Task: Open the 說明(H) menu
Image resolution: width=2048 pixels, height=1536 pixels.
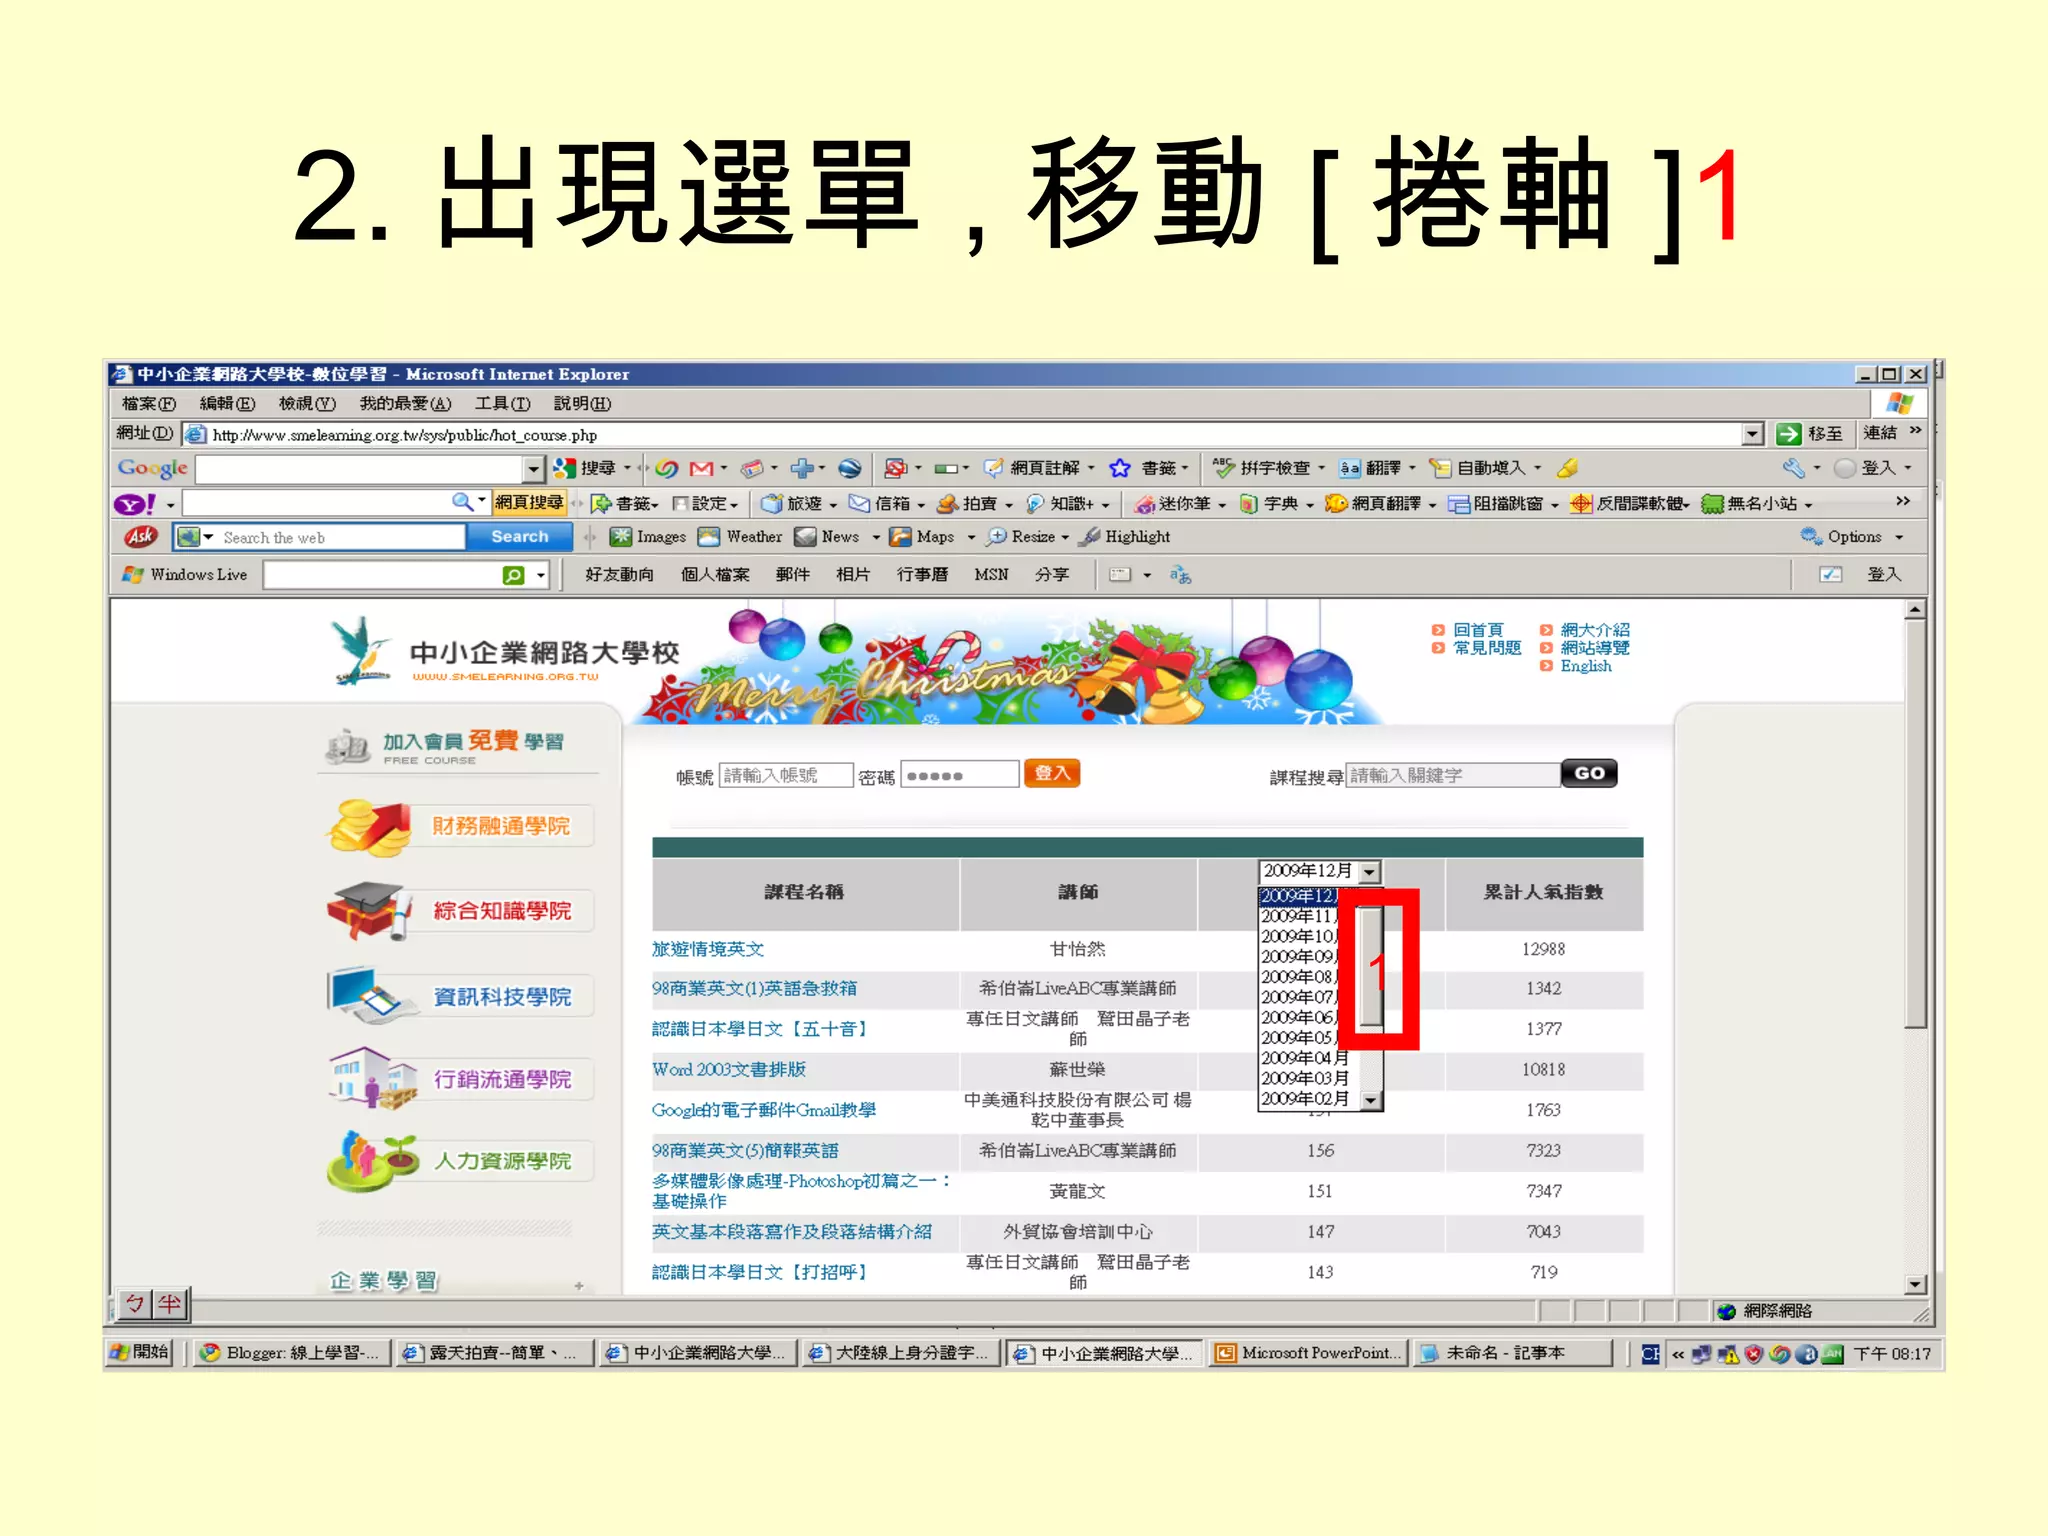Action: (x=582, y=404)
